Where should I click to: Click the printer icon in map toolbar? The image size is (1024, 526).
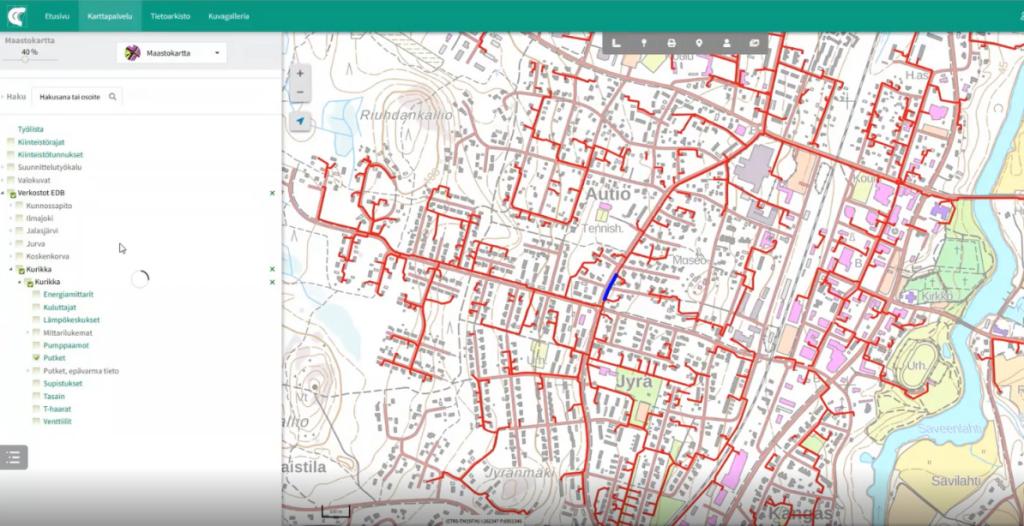click(671, 43)
